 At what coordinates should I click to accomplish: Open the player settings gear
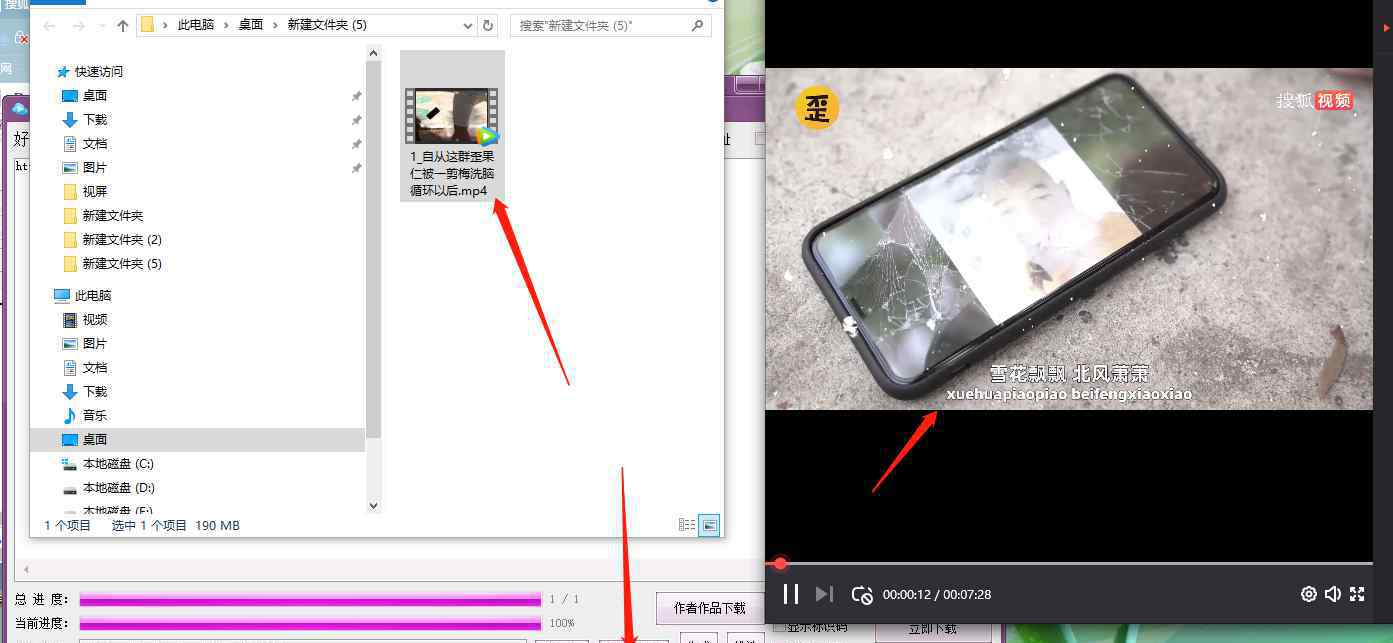[x=1308, y=594]
